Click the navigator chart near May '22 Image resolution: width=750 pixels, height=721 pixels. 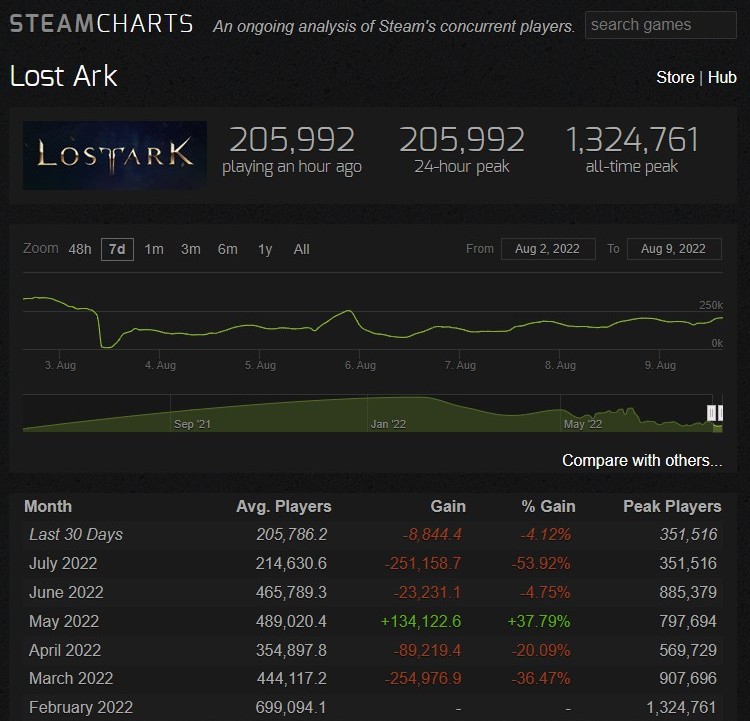(x=583, y=424)
